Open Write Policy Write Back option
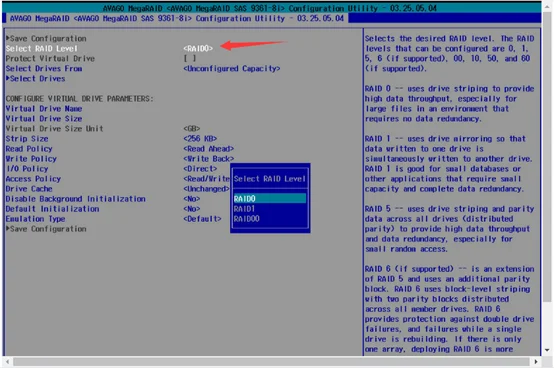Viewport: 554px width, 368px height. (208, 159)
